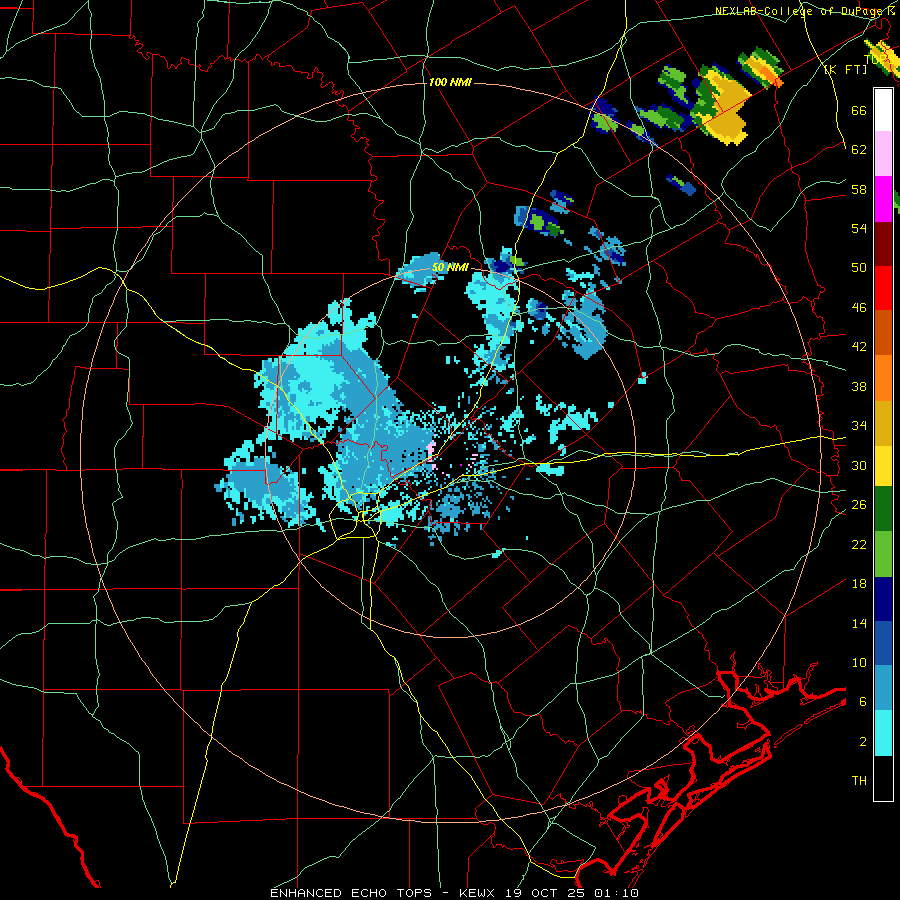This screenshot has width=900, height=900.
Task: Click the '50 NMI' range ring label
Action: pos(450,267)
